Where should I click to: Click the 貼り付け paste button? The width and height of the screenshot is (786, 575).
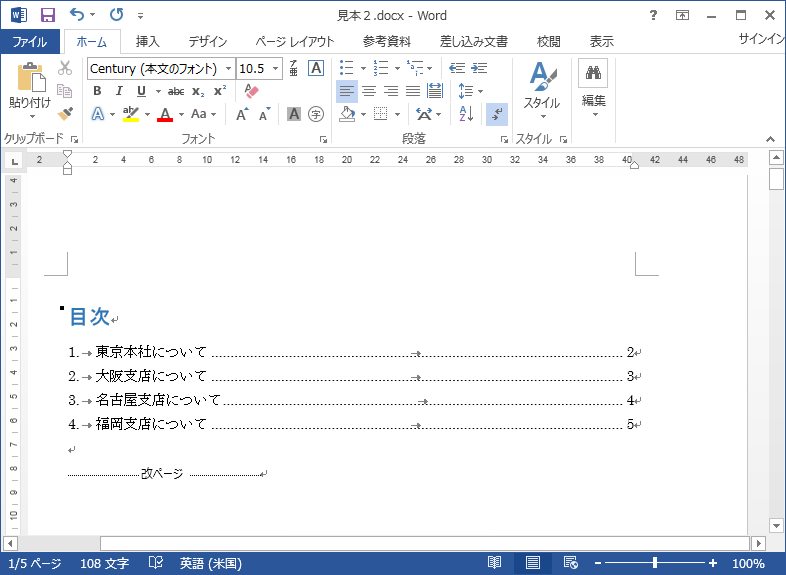pos(30,90)
